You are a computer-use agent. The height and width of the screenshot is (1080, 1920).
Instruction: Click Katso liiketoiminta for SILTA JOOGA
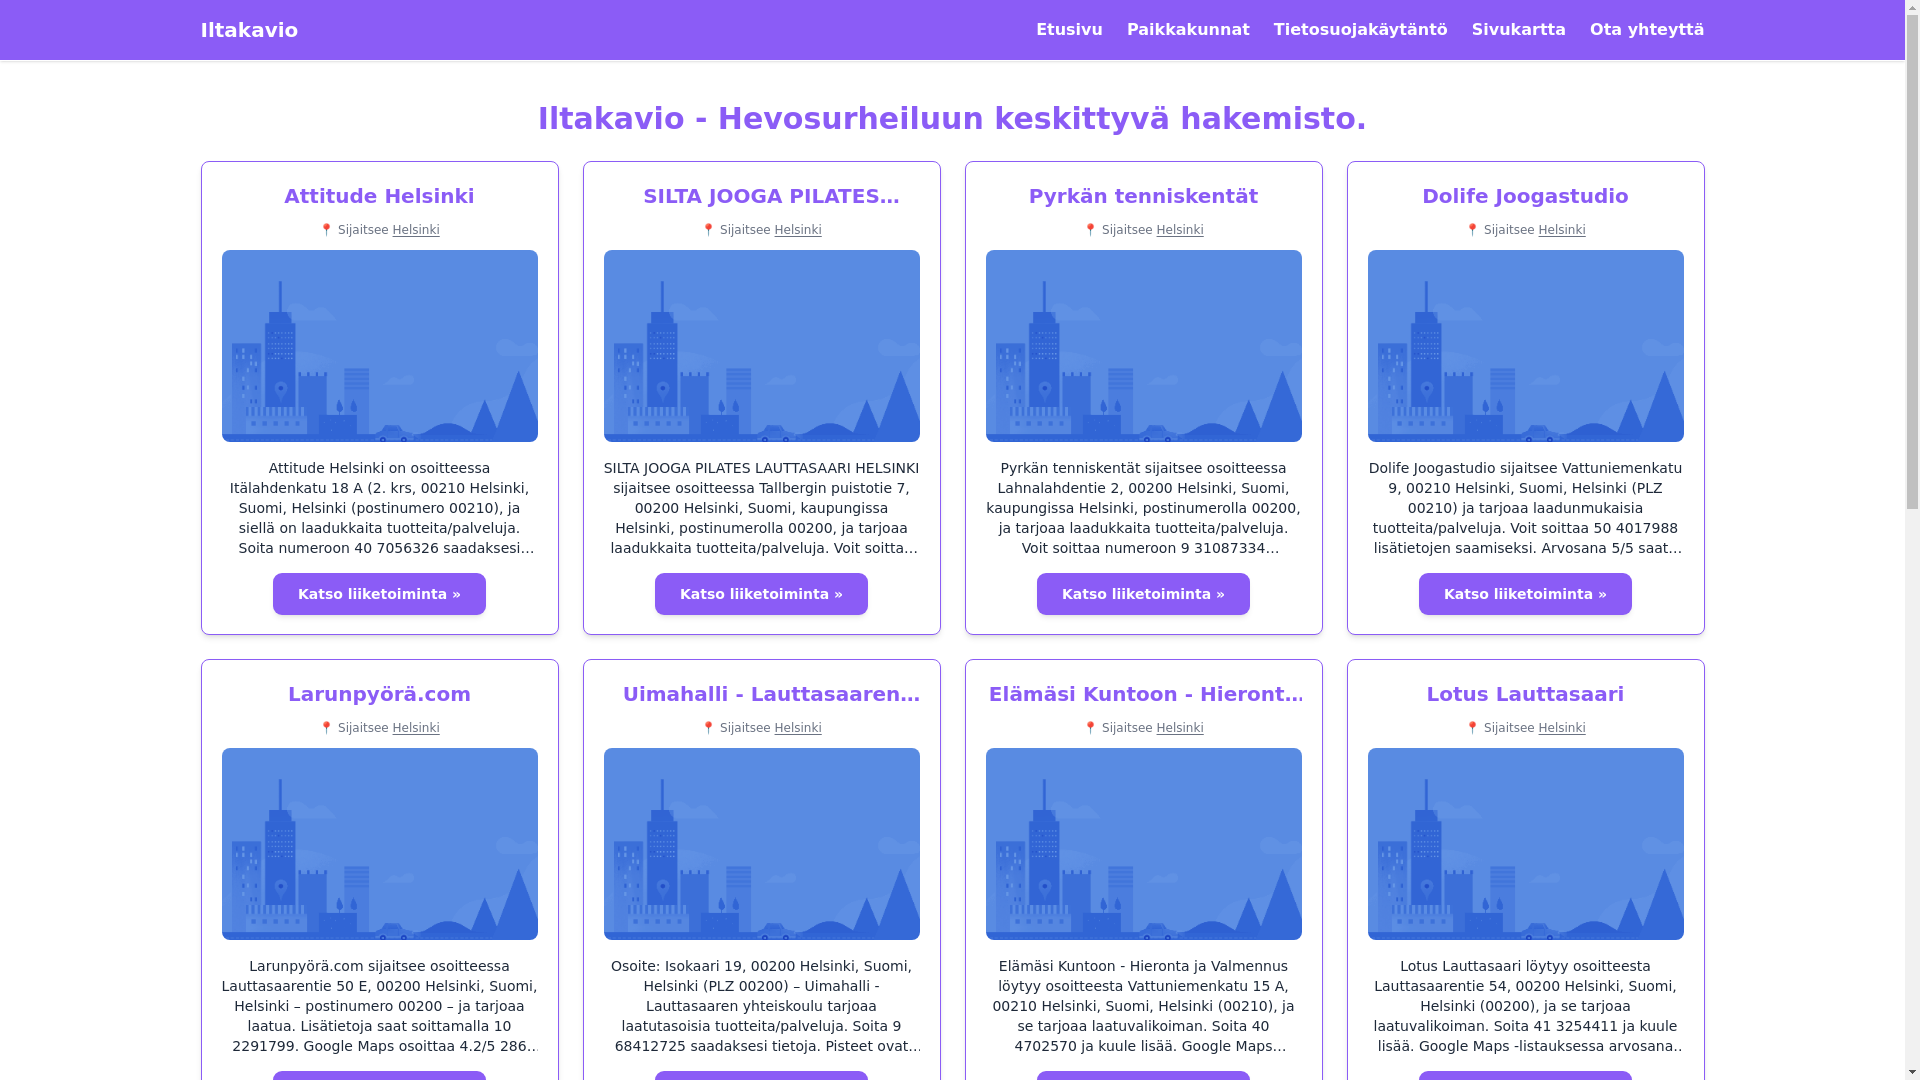[761, 594]
